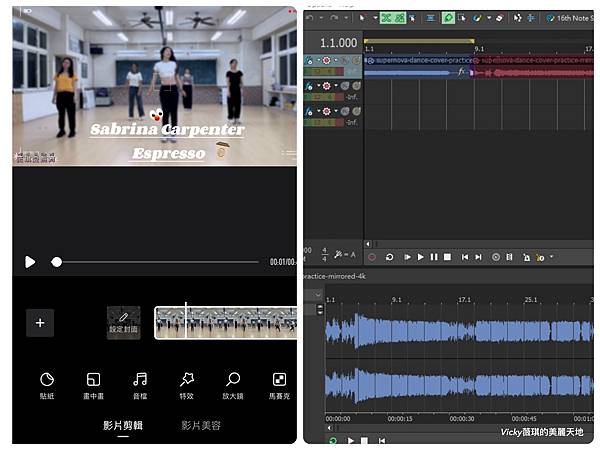Expand the transport options dropdown arrow

coord(551,256)
